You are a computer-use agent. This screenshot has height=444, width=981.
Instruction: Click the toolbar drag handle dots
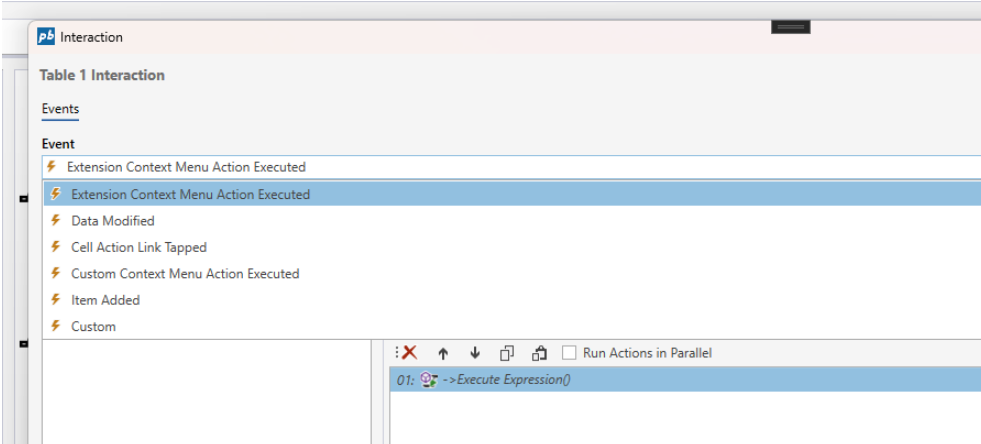point(397,353)
